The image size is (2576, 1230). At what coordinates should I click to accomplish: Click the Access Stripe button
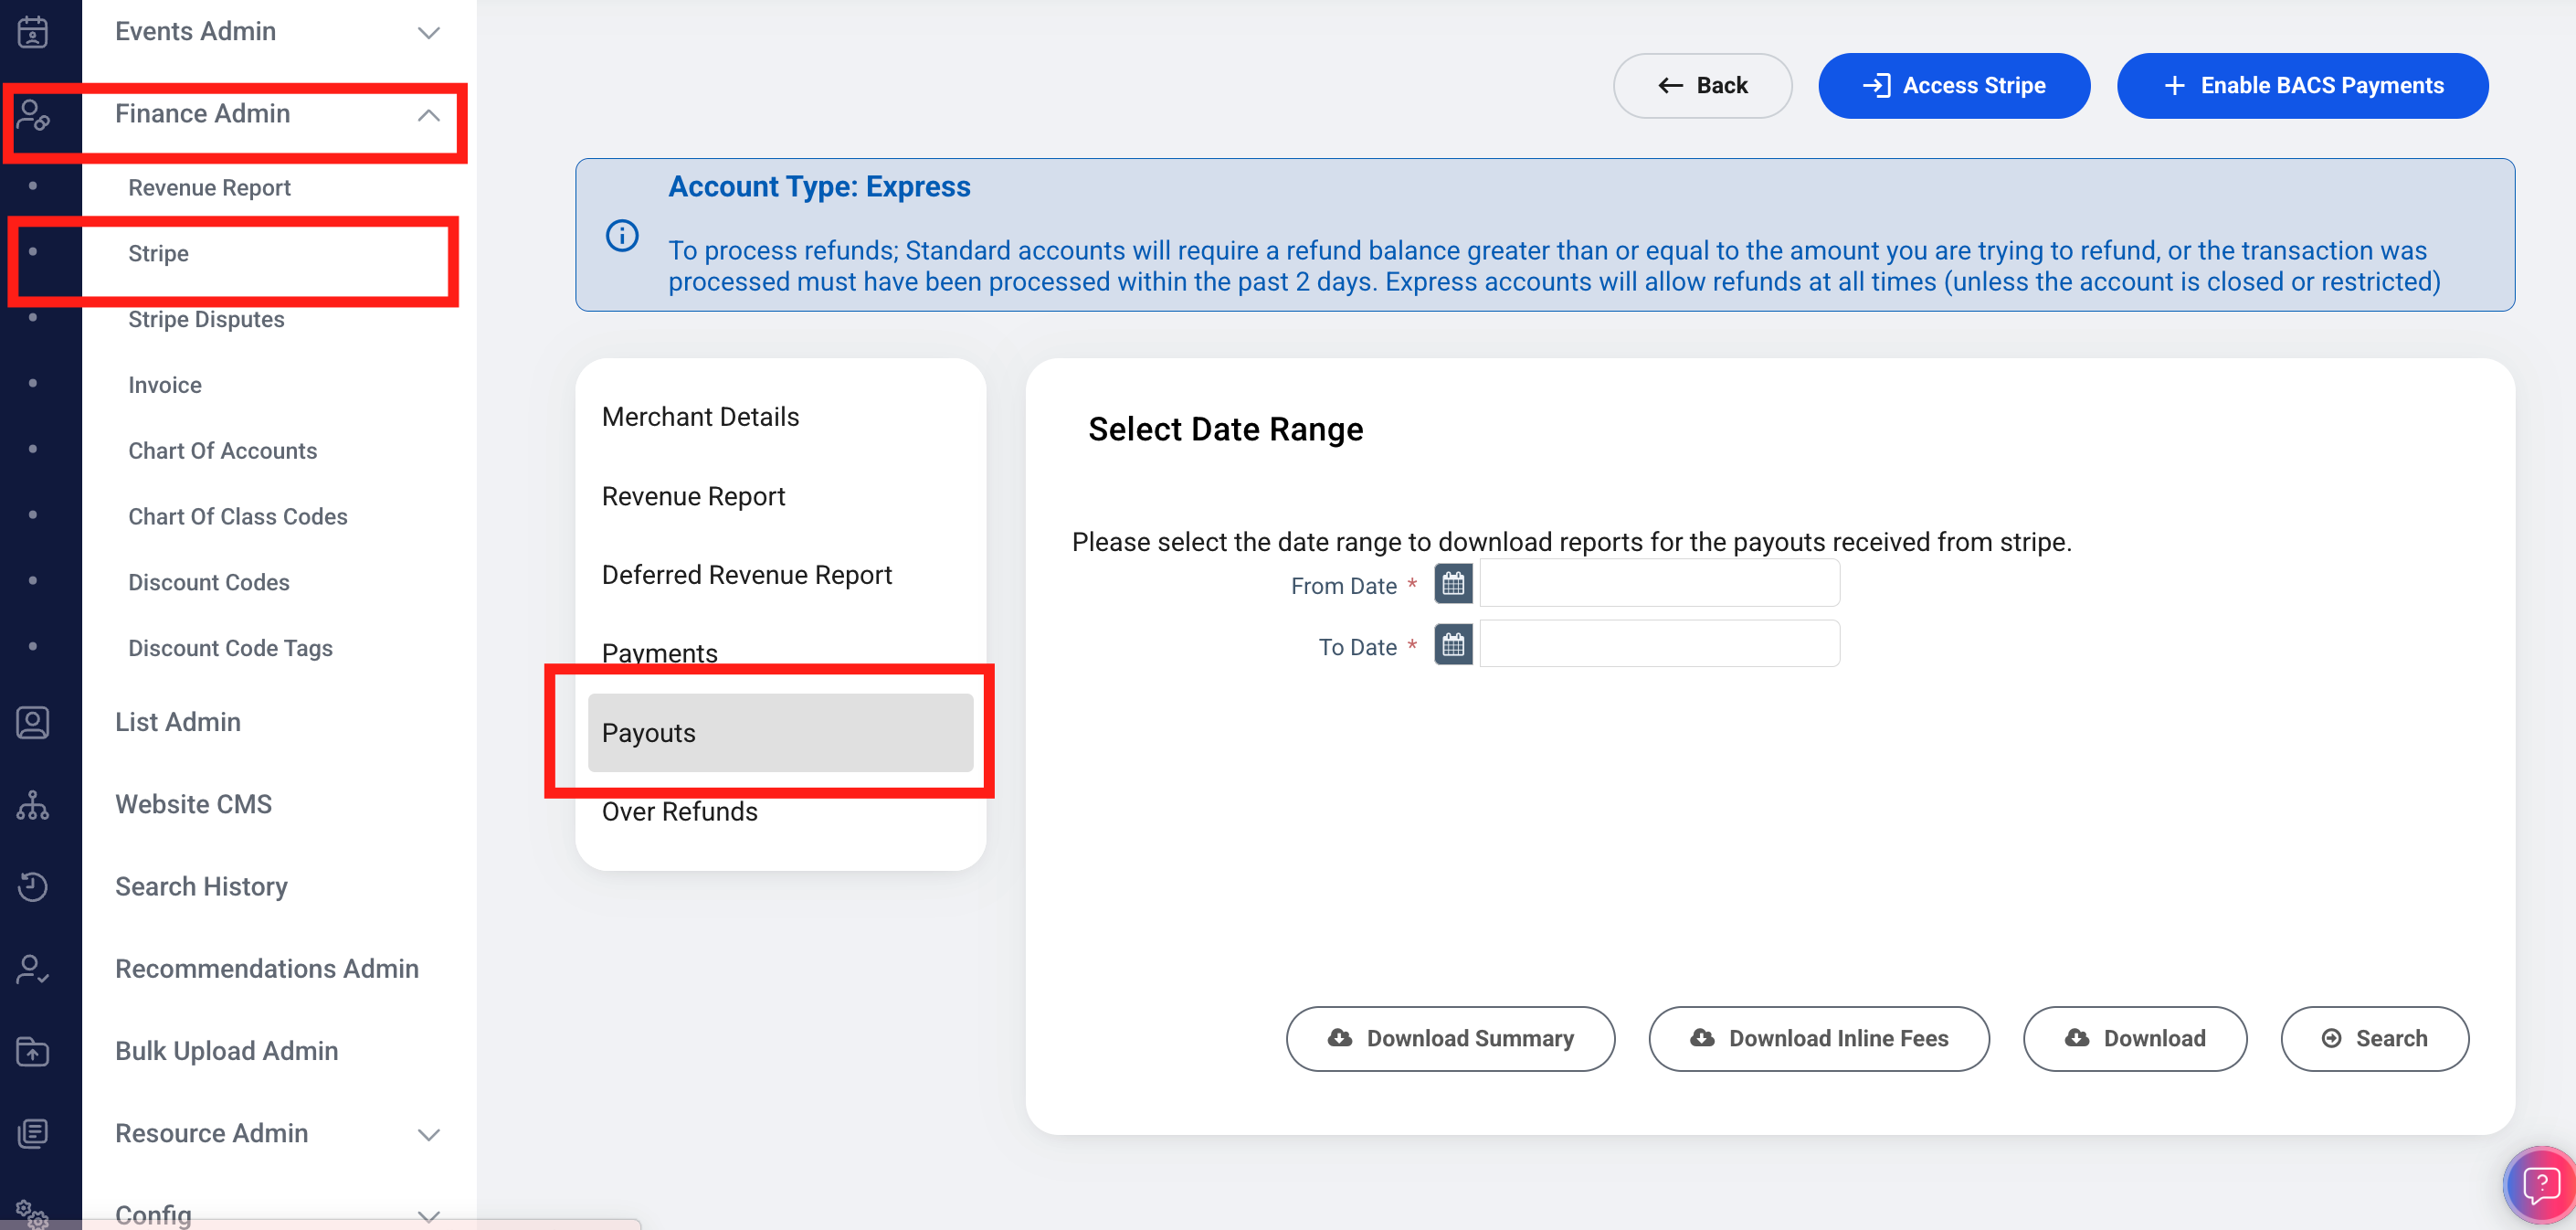[x=1953, y=86]
